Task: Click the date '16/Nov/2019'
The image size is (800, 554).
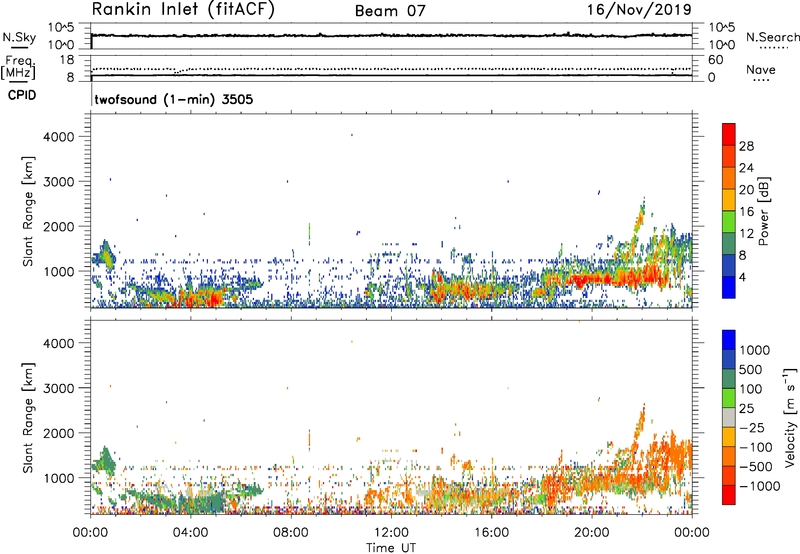Action: coord(639,9)
